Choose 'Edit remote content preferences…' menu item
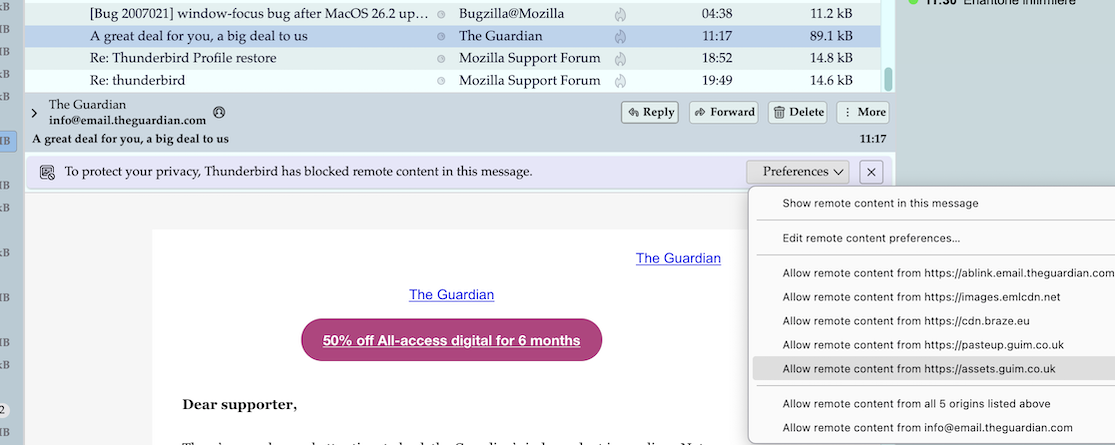Screen dimensions: 1115x445 point(871,238)
